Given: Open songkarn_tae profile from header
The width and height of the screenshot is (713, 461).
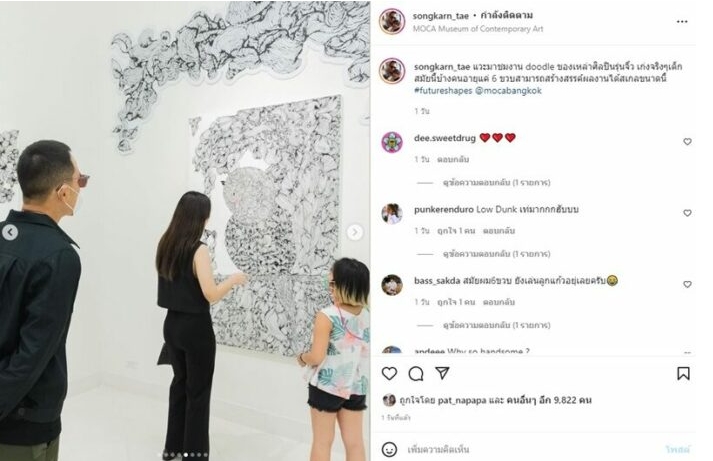Looking at the screenshot, I should tap(440, 16).
